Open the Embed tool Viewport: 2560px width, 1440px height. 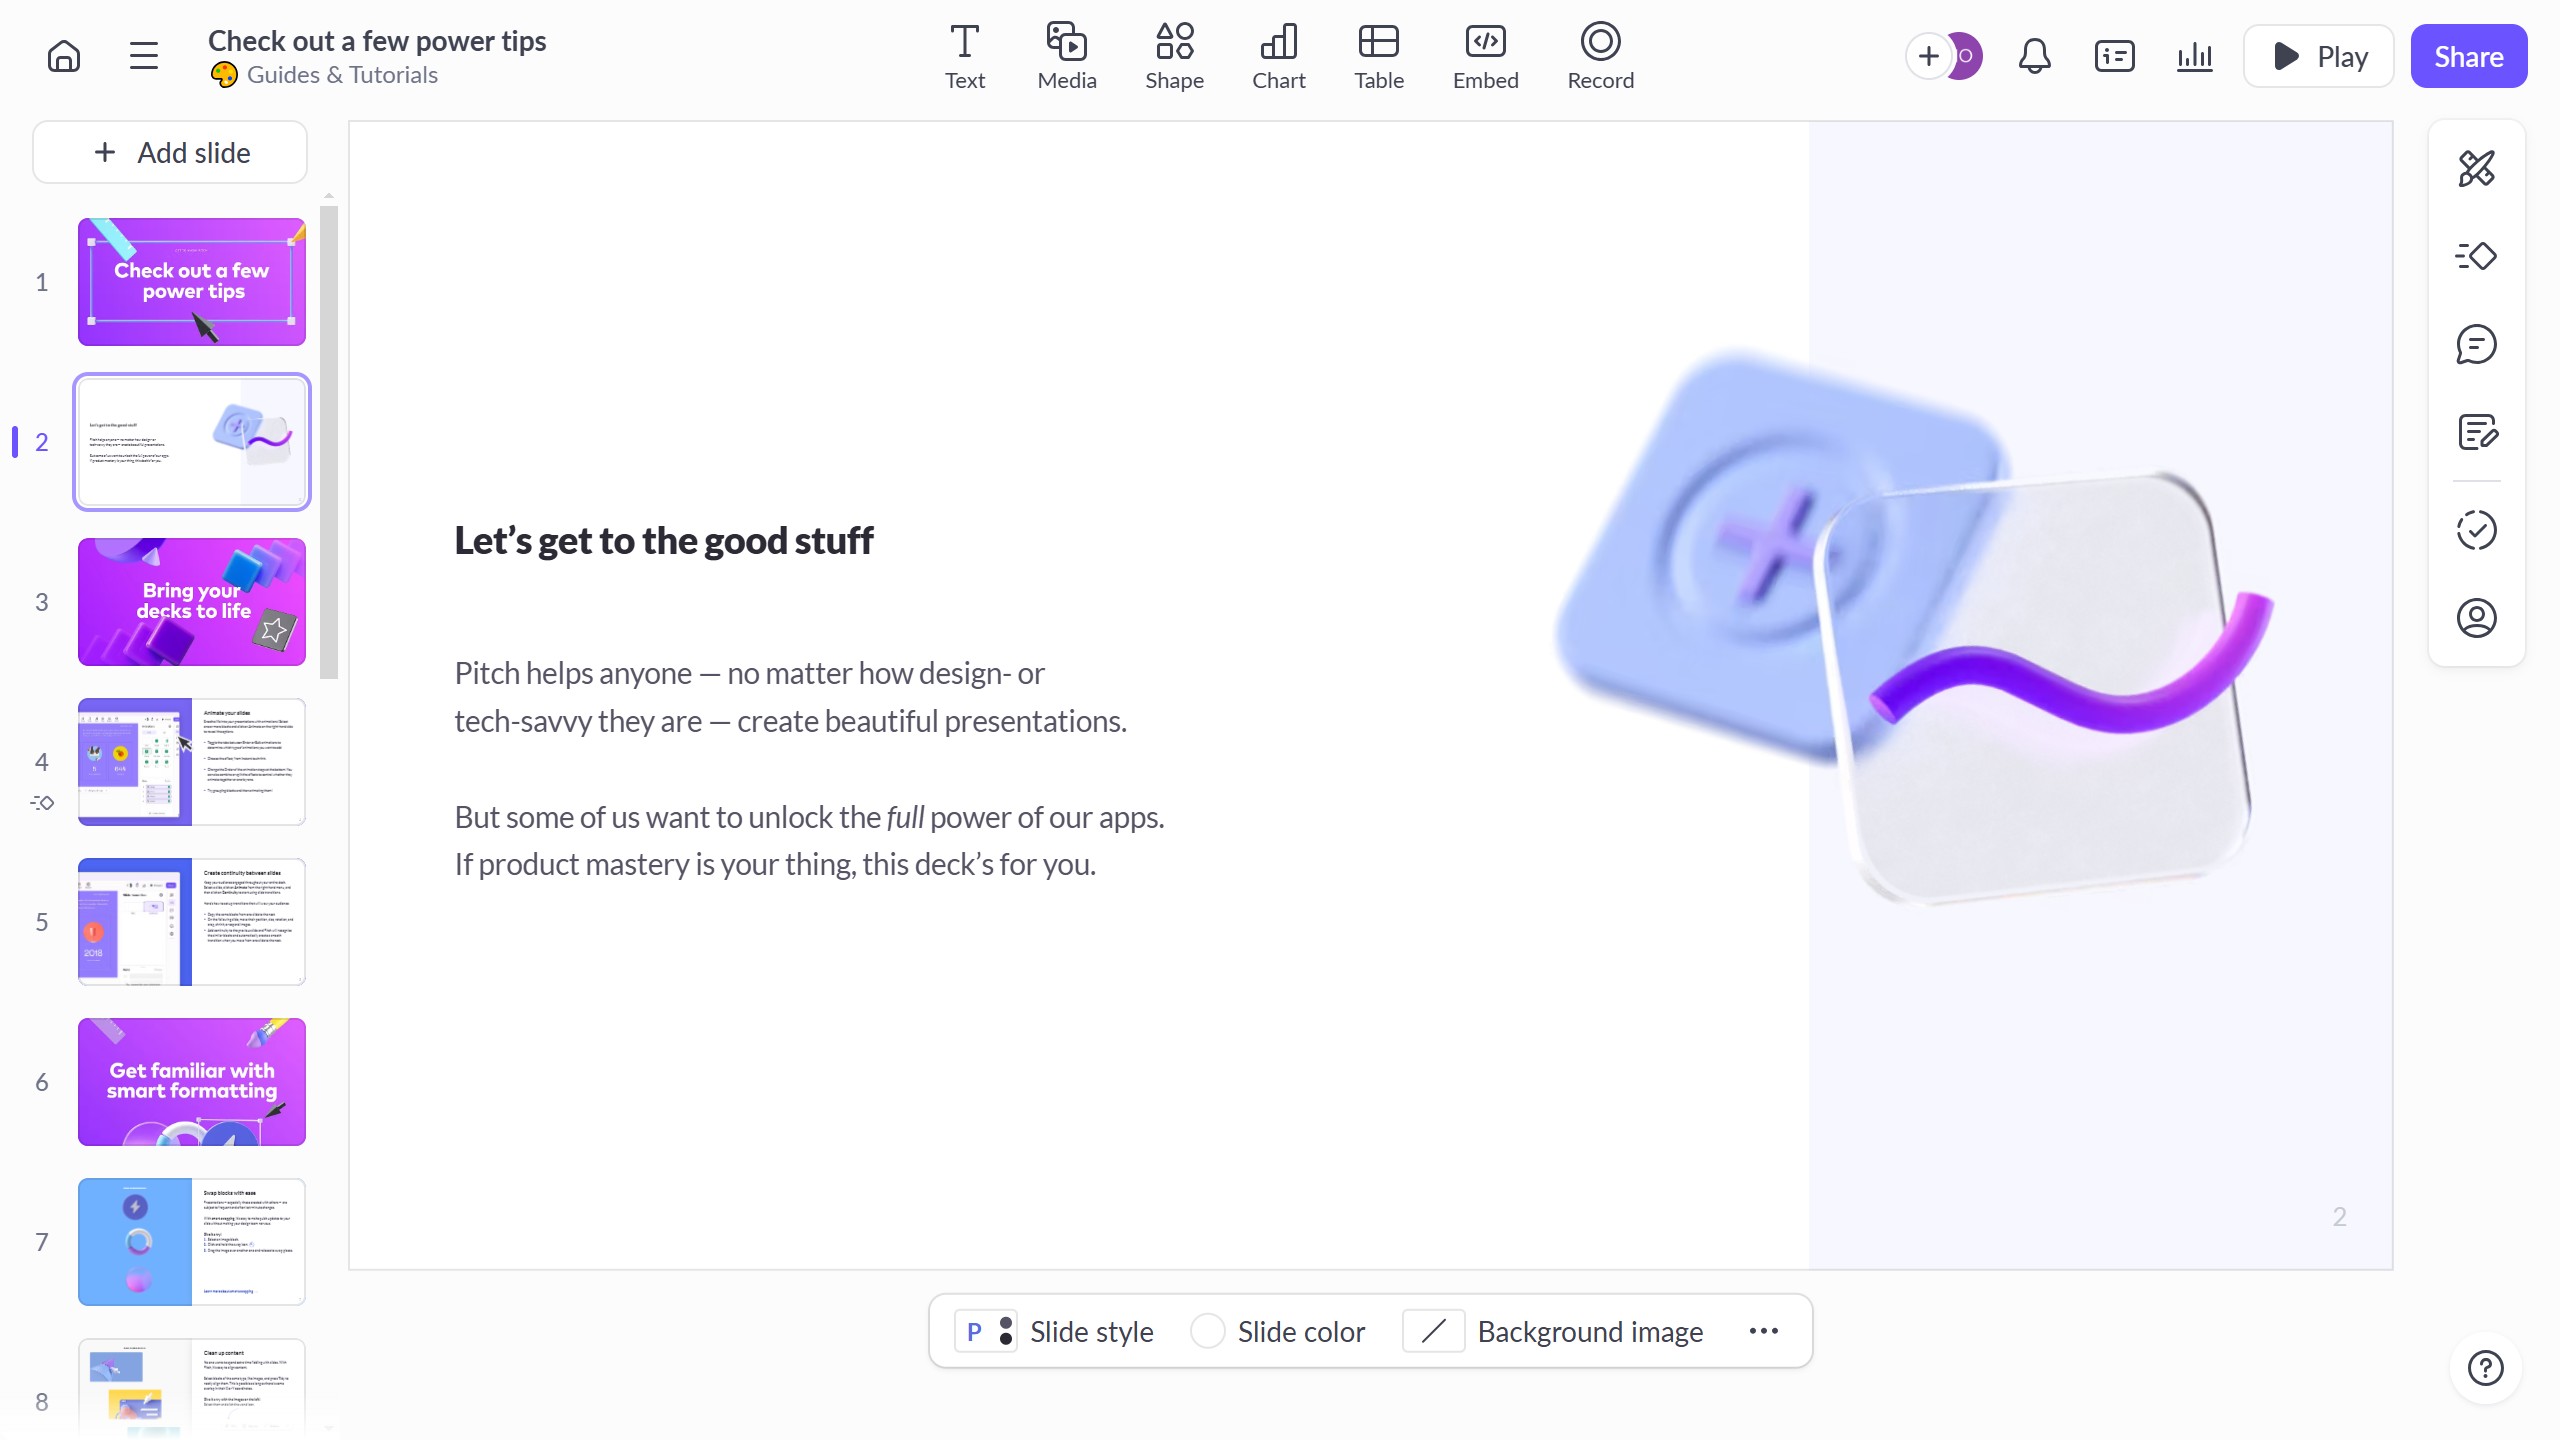click(1485, 57)
